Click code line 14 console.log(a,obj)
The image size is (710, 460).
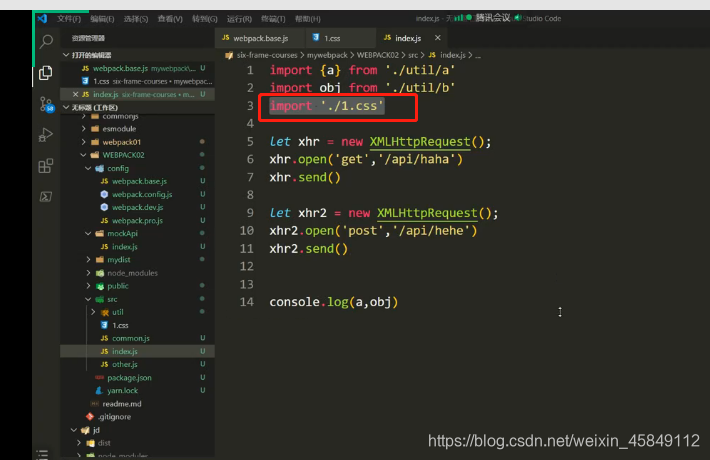(x=334, y=302)
